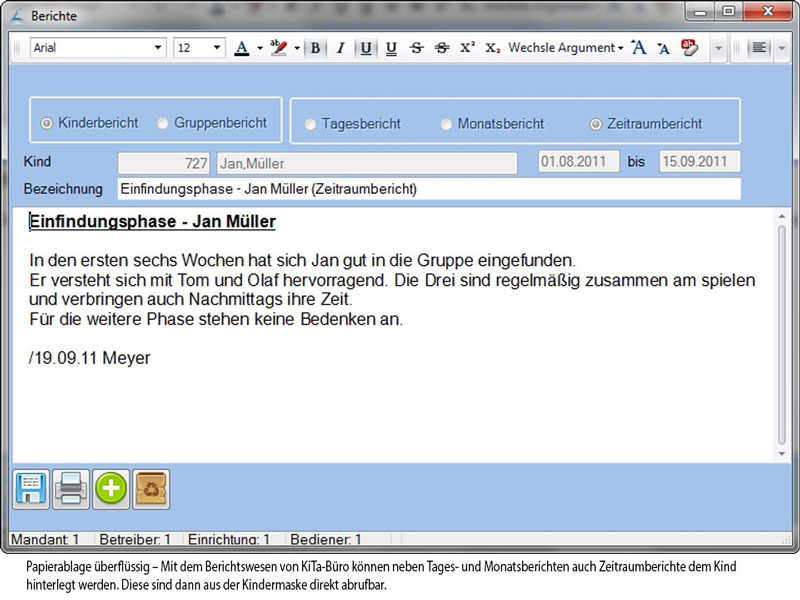Delete report using the recycle bin icon
800x600 pixels.
151,488
